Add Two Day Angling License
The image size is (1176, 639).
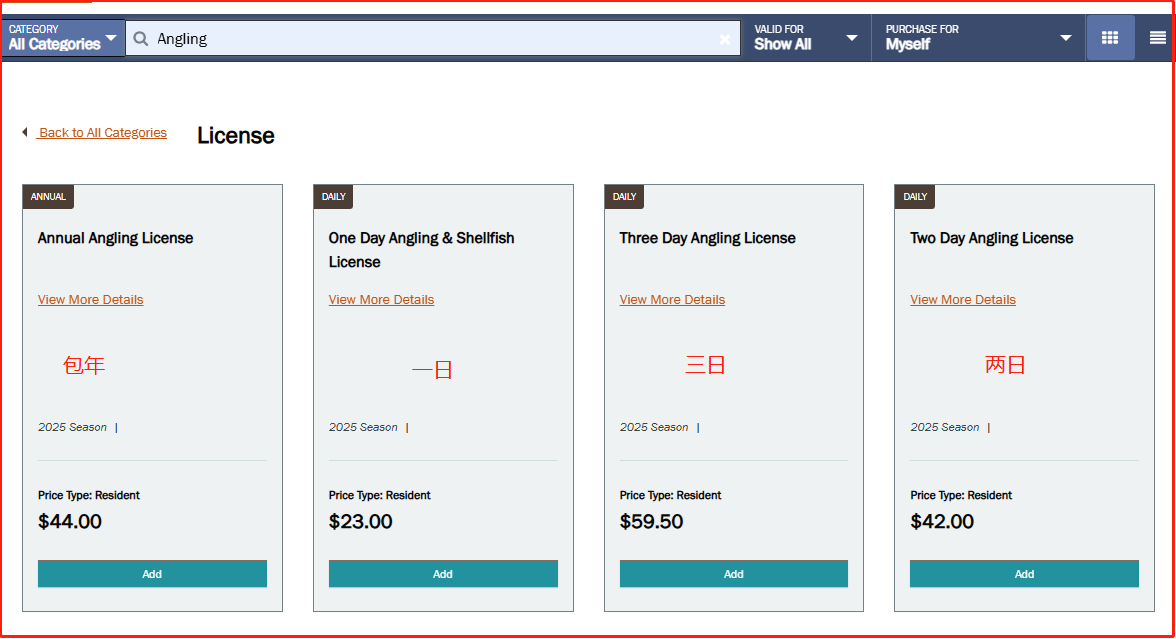coord(1024,574)
